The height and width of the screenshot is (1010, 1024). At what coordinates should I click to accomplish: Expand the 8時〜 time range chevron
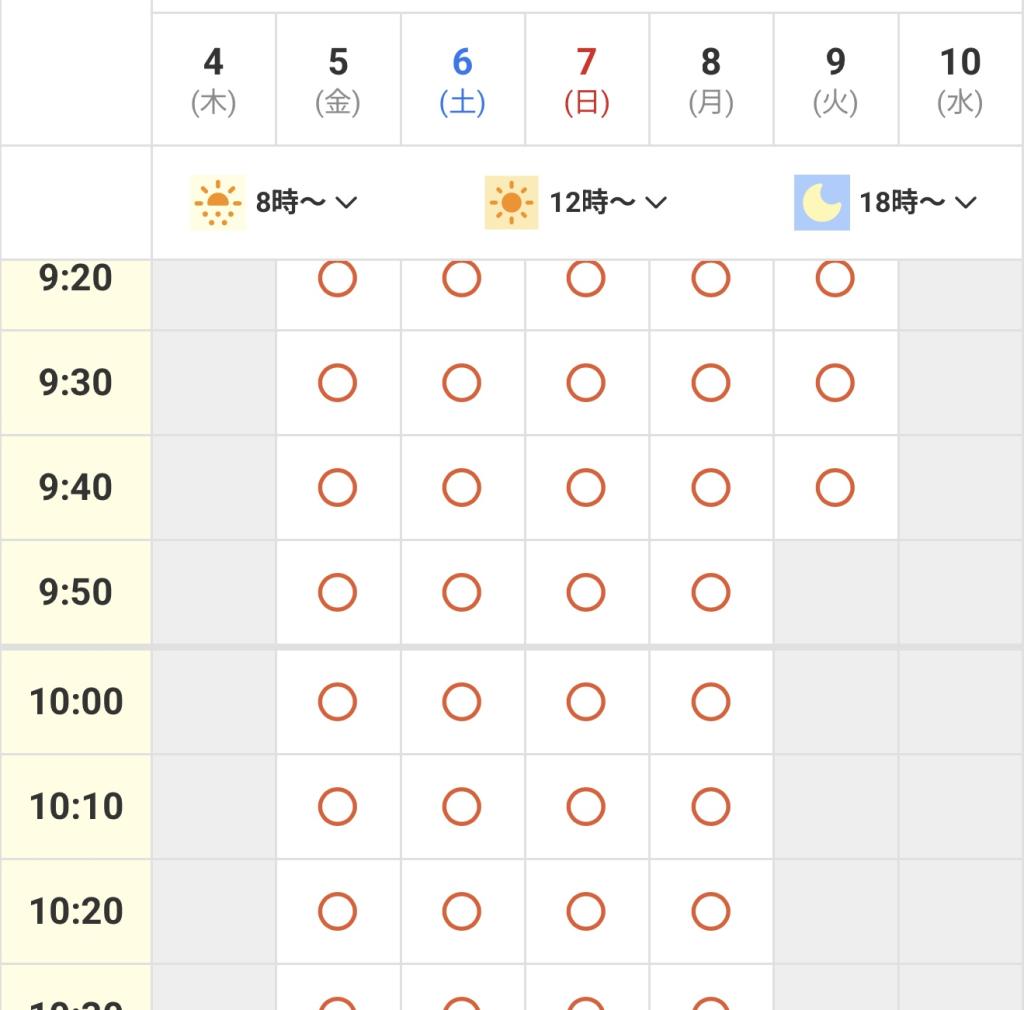click(346, 202)
